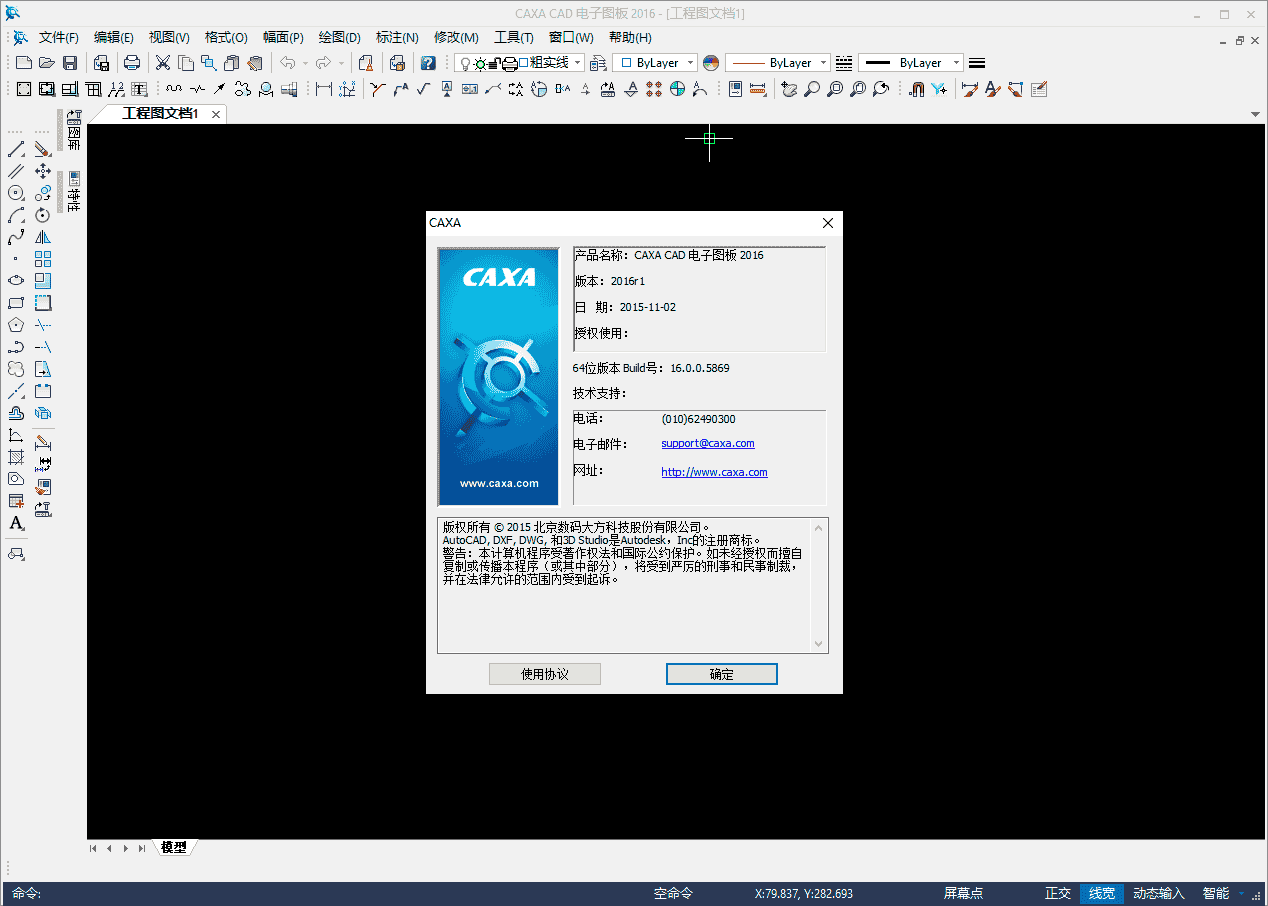
Task: Select the Text tool marked with letter A
Action: pyautogui.click(x=15, y=522)
